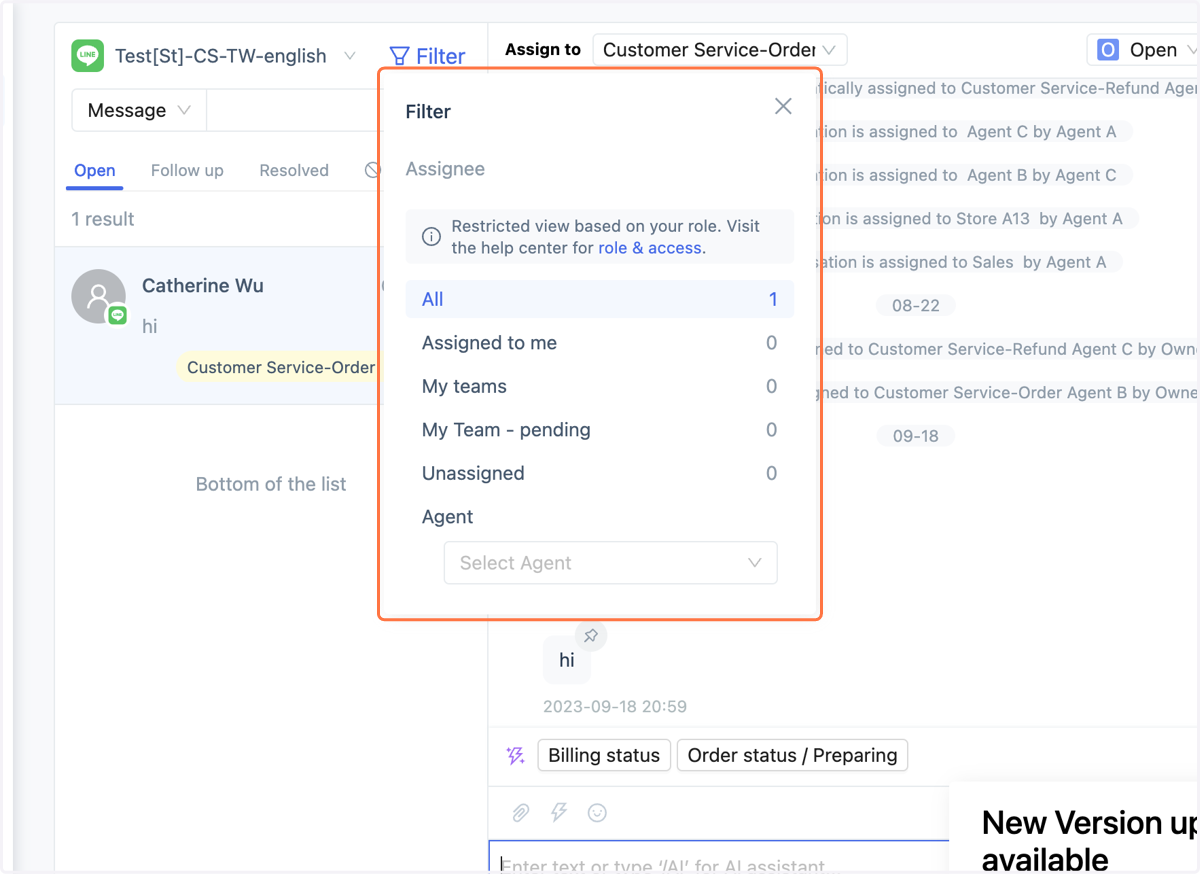Close the Filter panel with X

(x=783, y=106)
